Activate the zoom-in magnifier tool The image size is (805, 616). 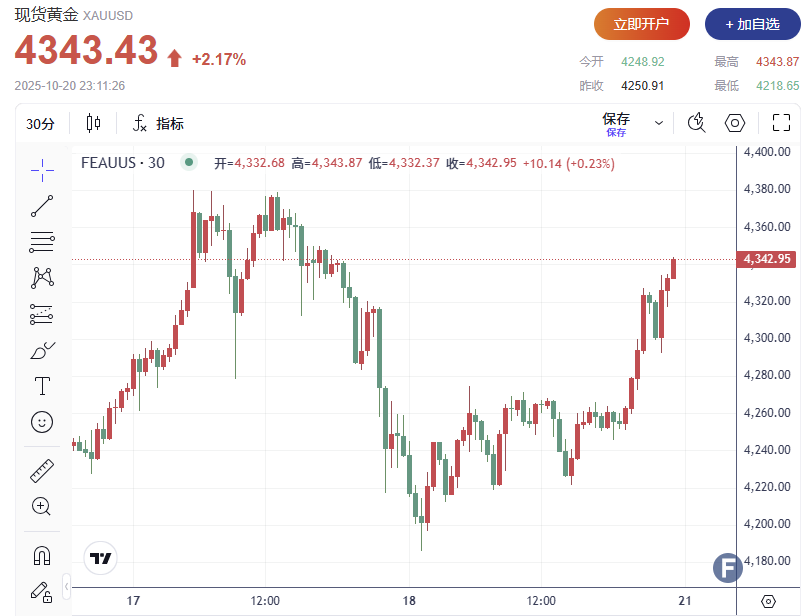[42, 507]
